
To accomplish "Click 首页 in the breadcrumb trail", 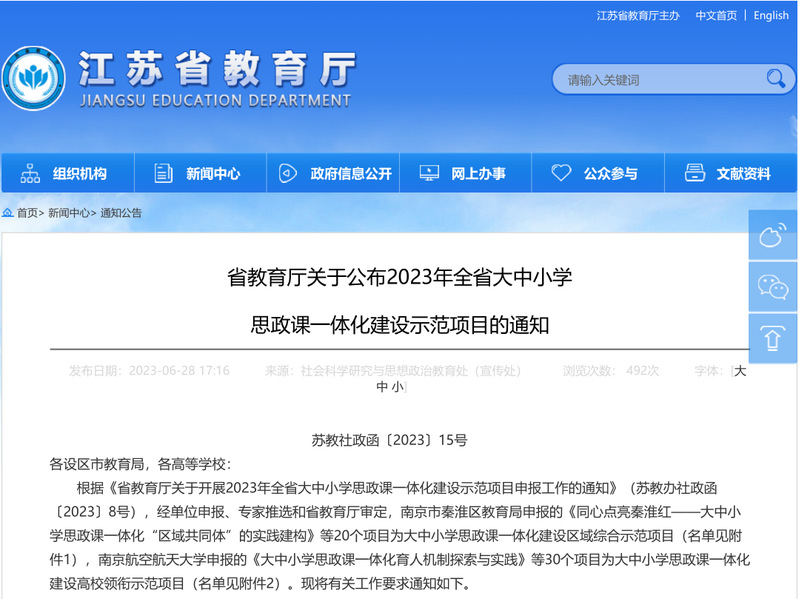I will click(x=27, y=213).
